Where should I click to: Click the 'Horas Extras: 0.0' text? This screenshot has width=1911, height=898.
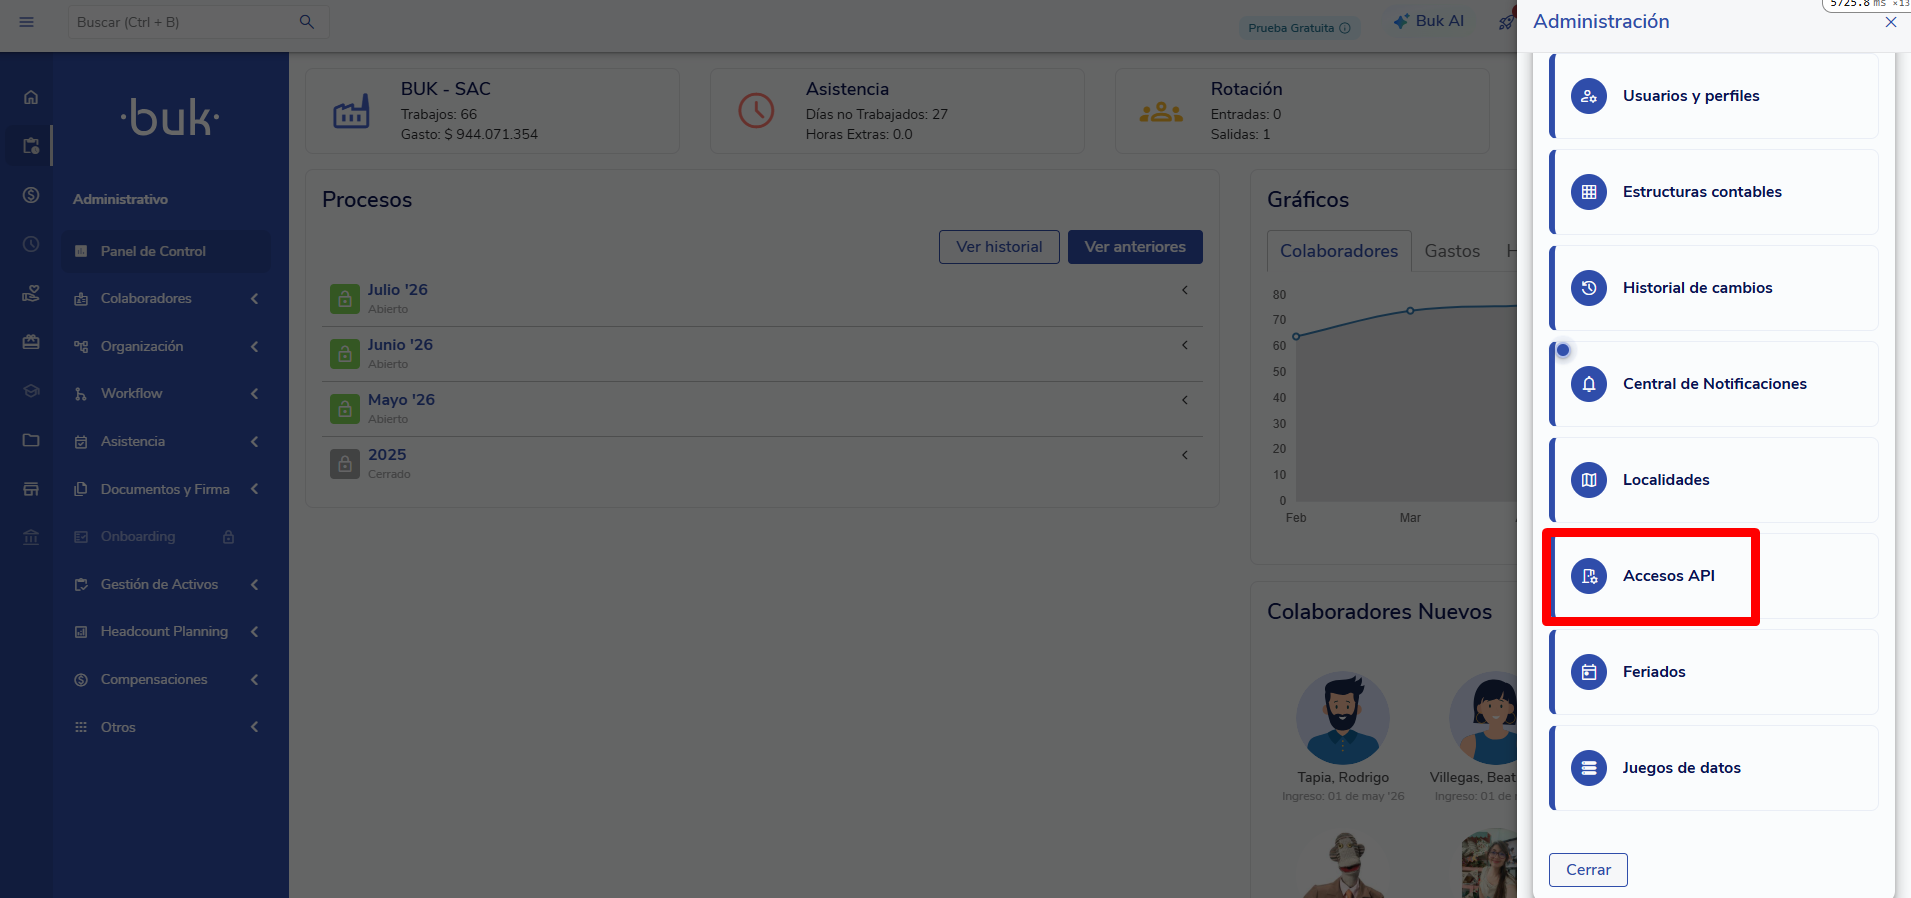pos(859,134)
